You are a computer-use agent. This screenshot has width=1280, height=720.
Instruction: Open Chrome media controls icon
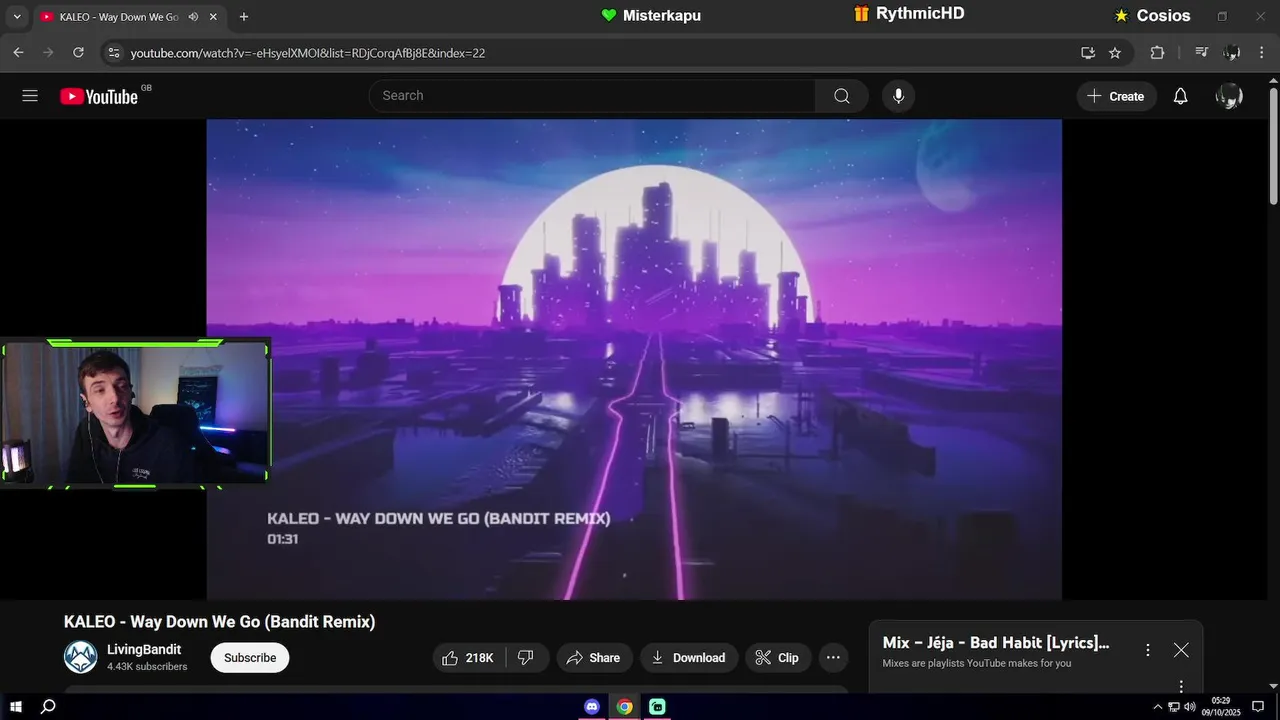1202,52
